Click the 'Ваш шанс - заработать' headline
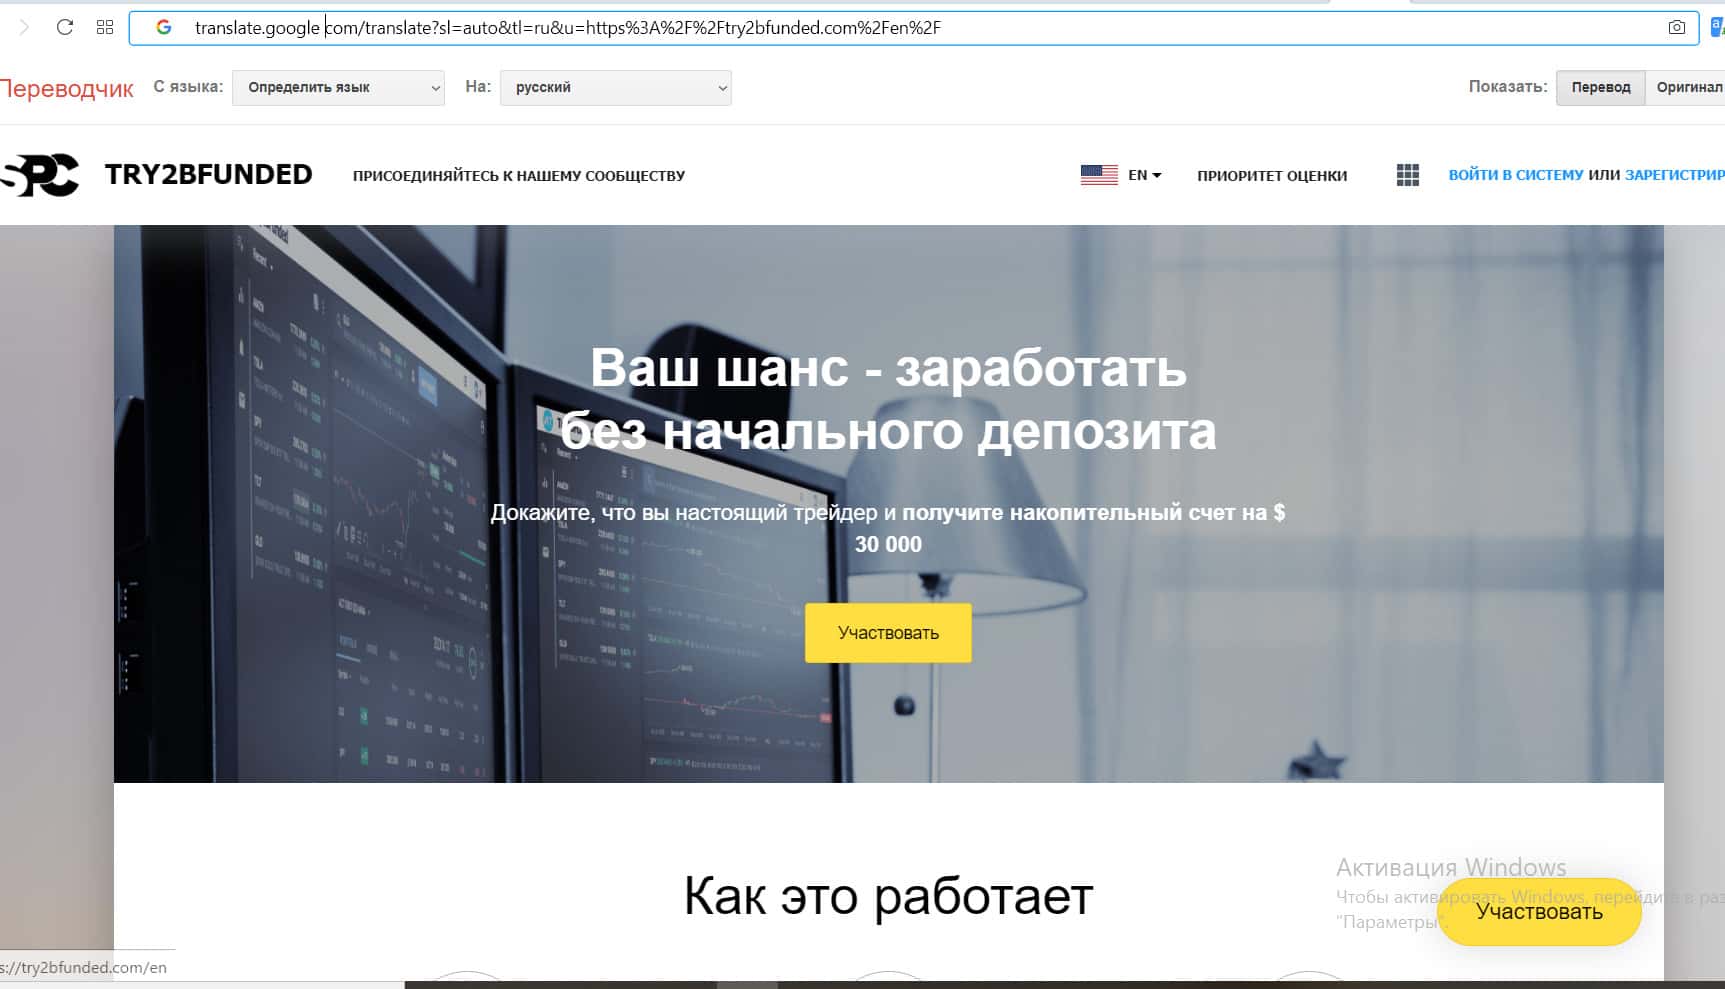 [888, 367]
